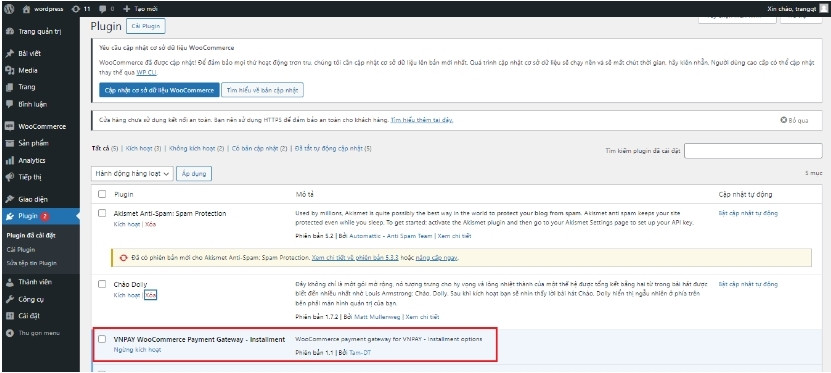Click the Plugin column header

[x=123, y=194]
